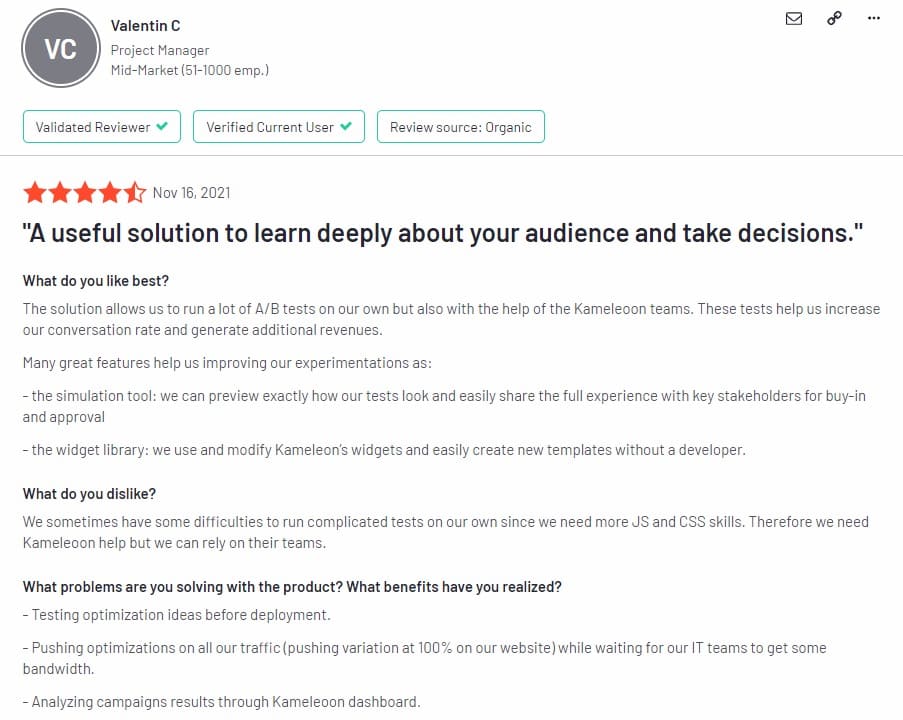The width and height of the screenshot is (903, 720).
Task: Click the "What problems are you solving" heading
Action: tap(292, 587)
